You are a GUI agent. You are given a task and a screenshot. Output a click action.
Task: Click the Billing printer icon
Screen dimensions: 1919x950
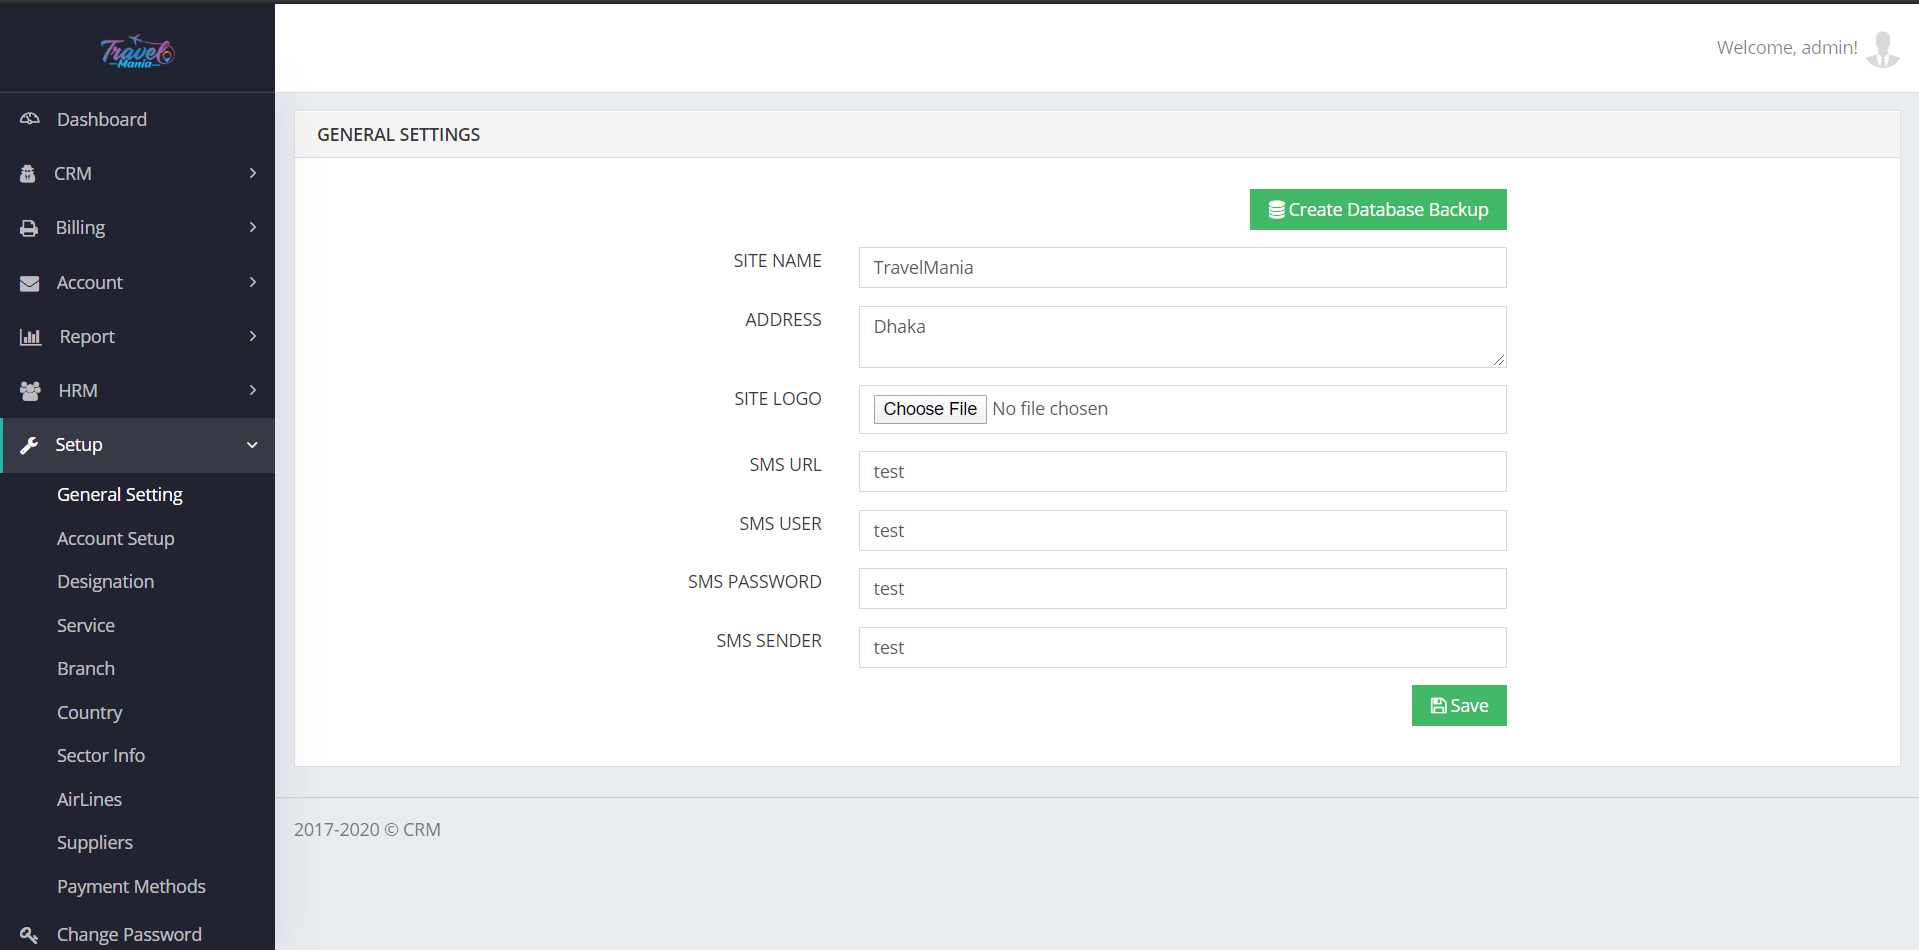pyautogui.click(x=29, y=228)
